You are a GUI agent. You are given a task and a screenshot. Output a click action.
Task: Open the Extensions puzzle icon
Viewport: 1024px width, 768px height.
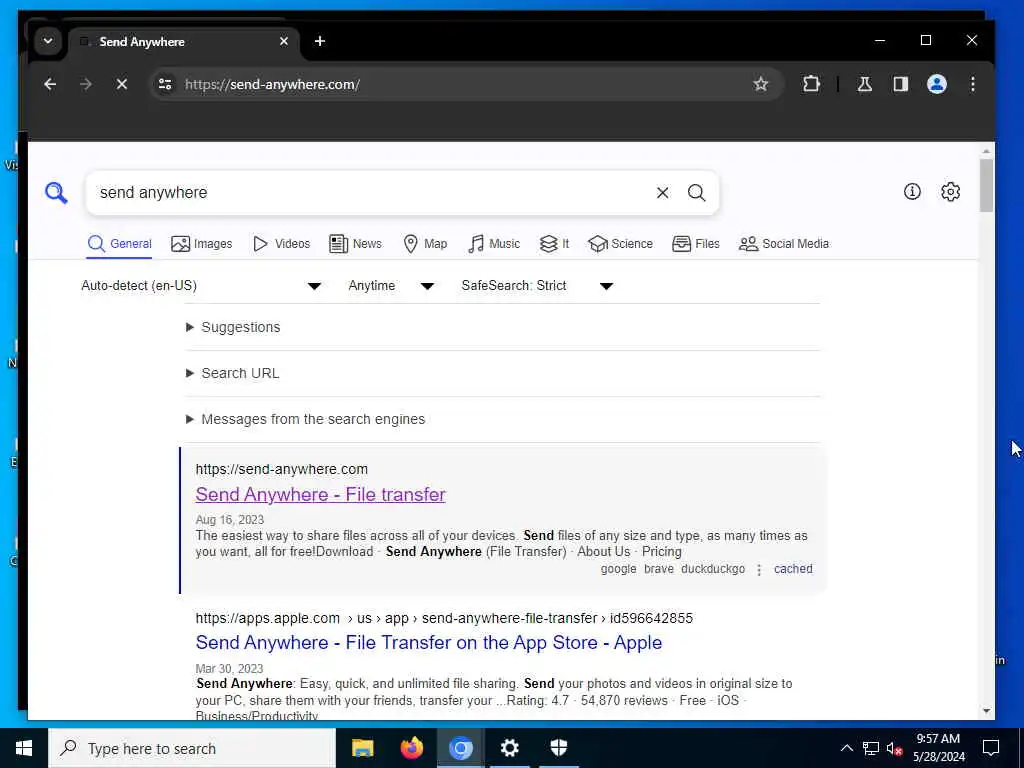[811, 84]
